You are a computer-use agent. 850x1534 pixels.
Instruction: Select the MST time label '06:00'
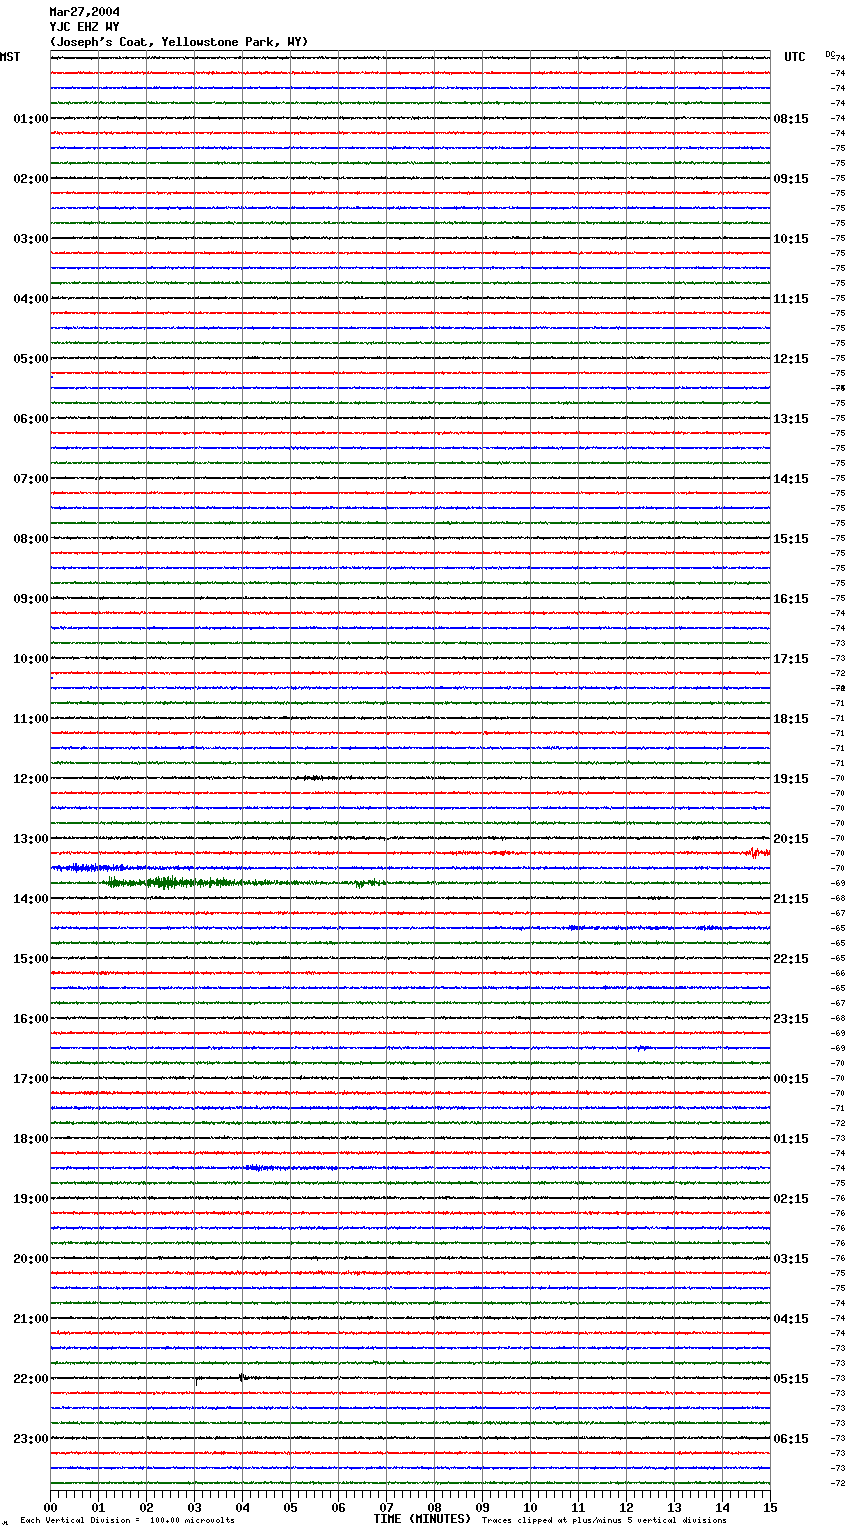pos(31,419)
